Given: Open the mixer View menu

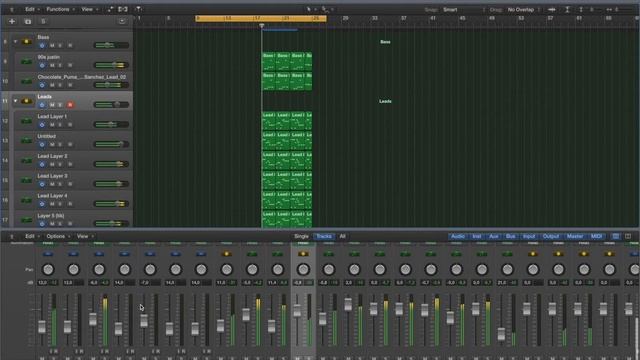Looking at the screenshot, I should coord(84,236).
